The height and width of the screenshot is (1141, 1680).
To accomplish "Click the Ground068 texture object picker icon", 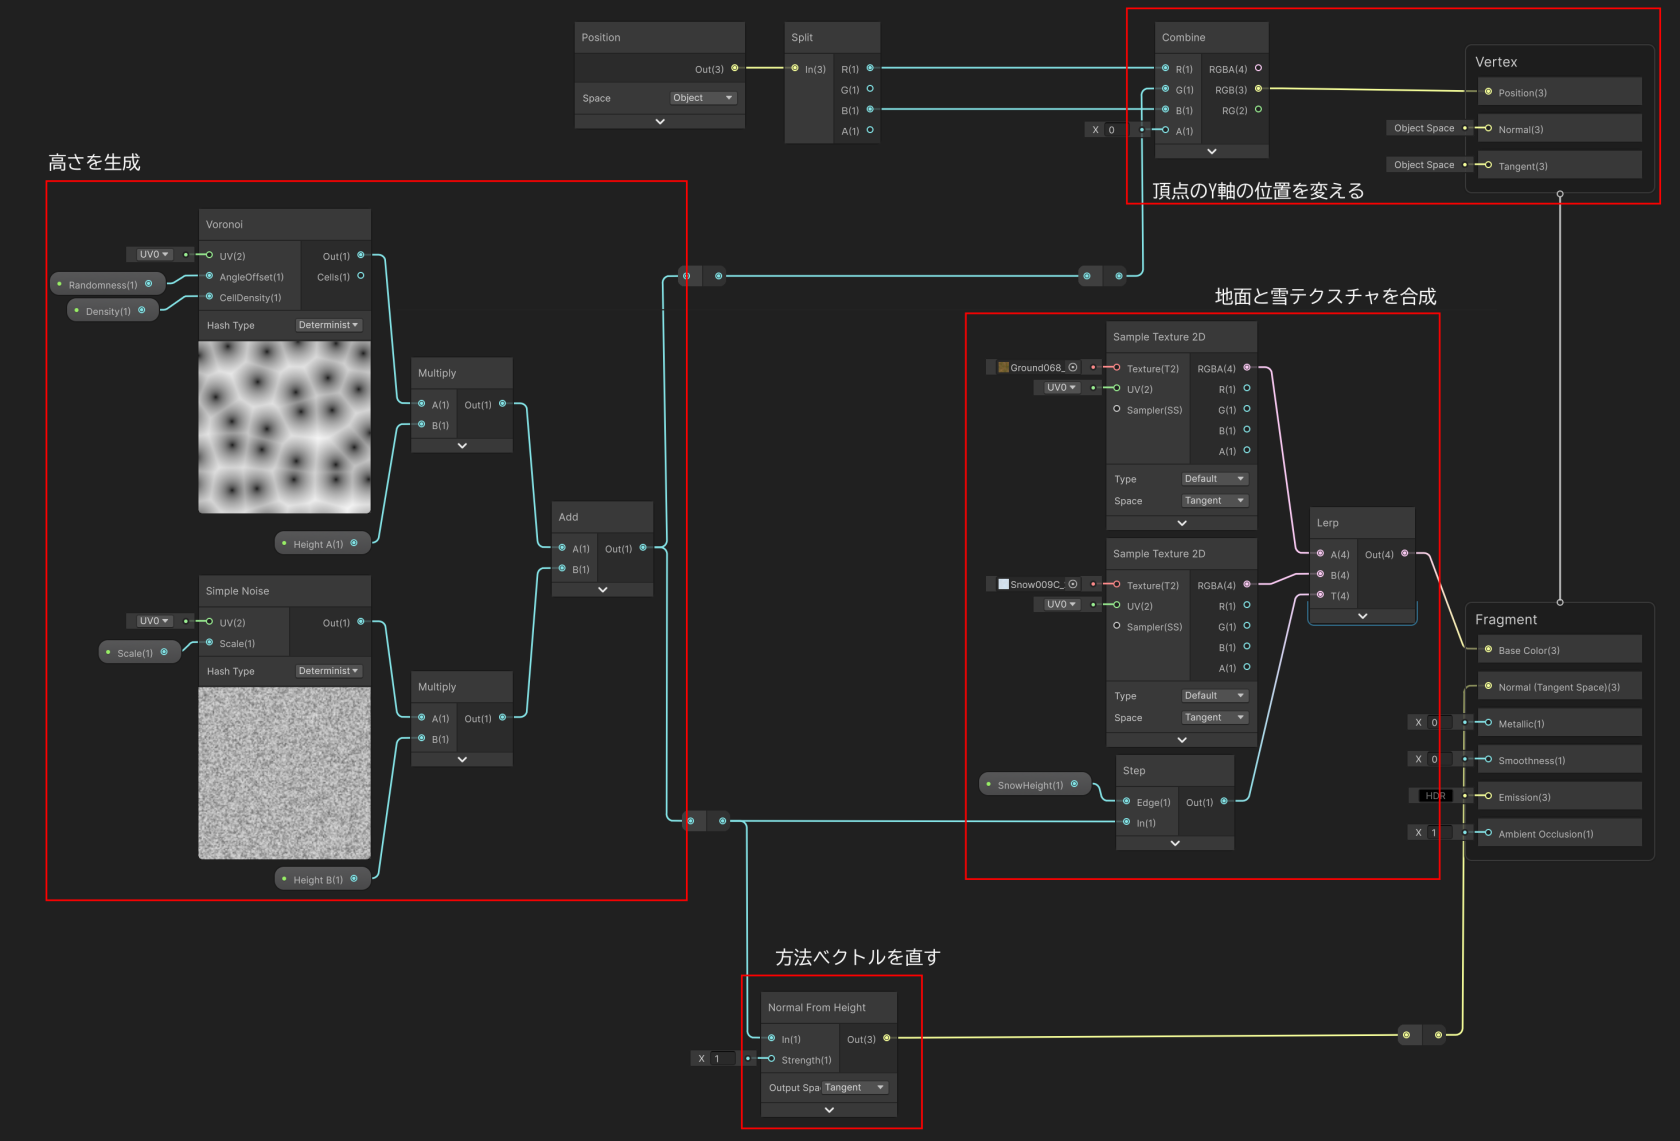I will tap(1073, 367).
